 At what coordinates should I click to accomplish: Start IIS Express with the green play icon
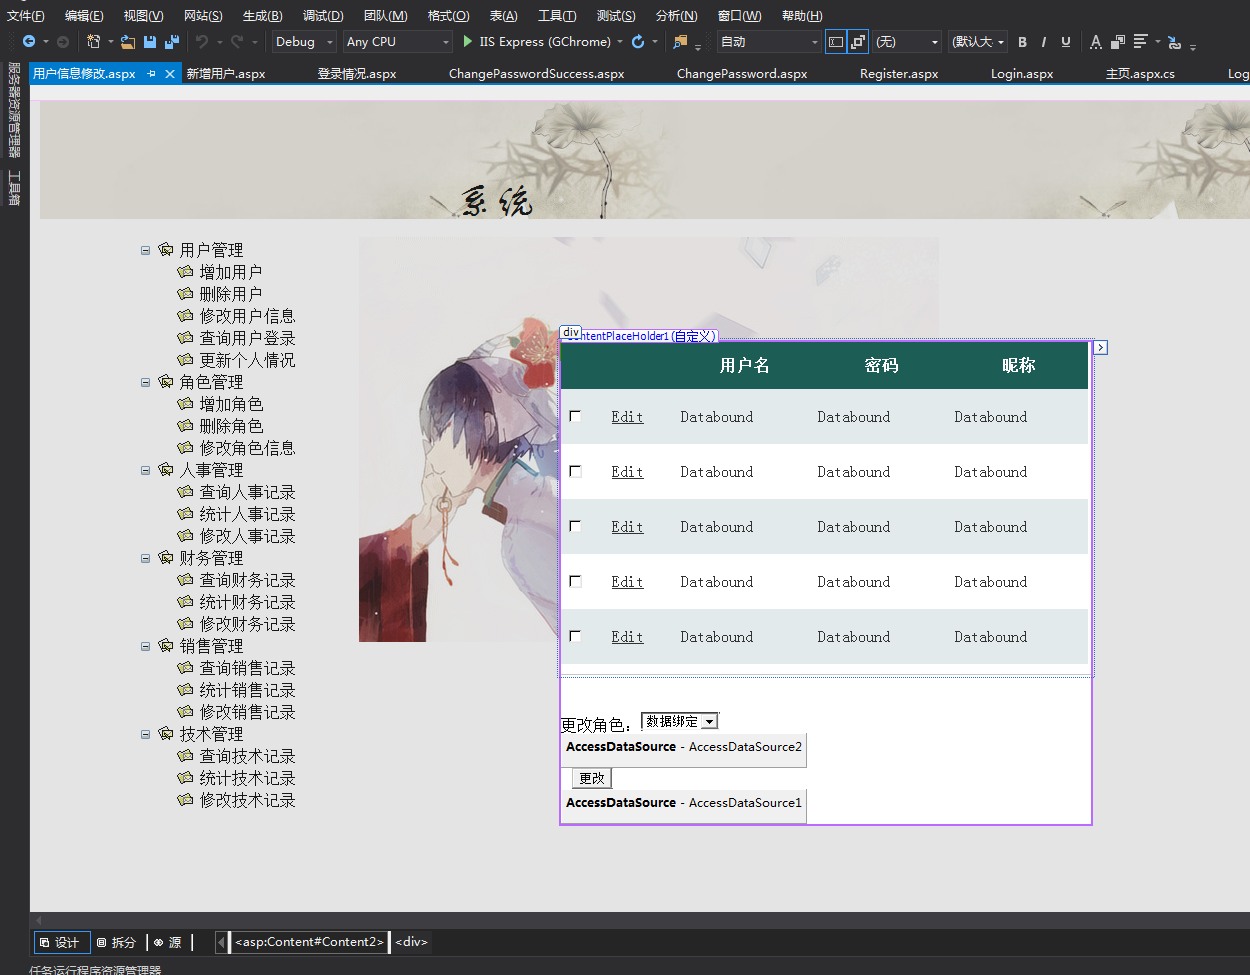point(467,41)
